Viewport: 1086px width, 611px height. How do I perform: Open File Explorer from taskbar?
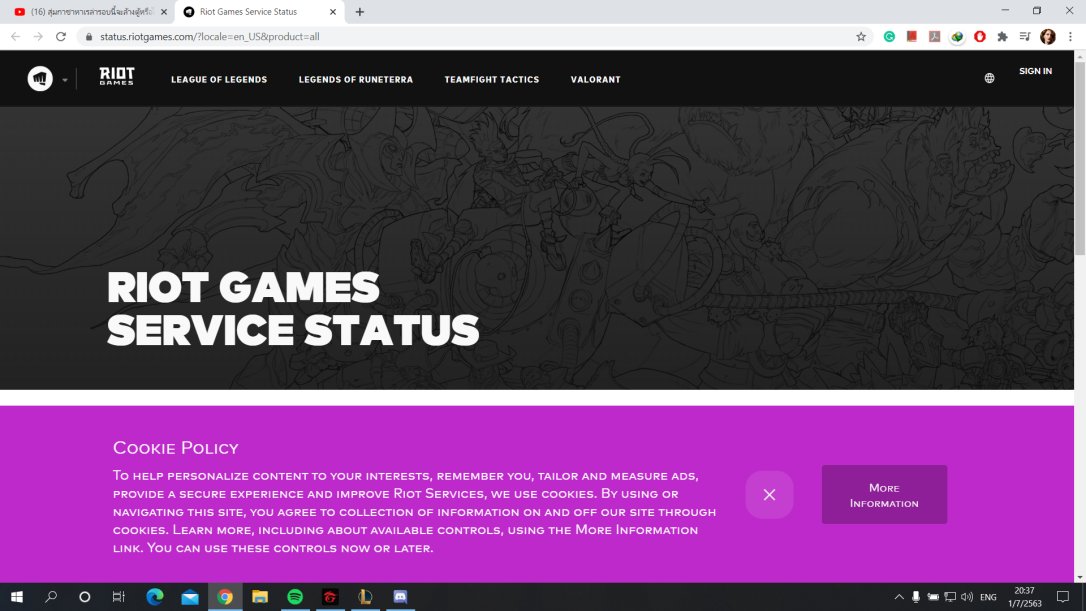pyautogui.click(x=260, y=596)
